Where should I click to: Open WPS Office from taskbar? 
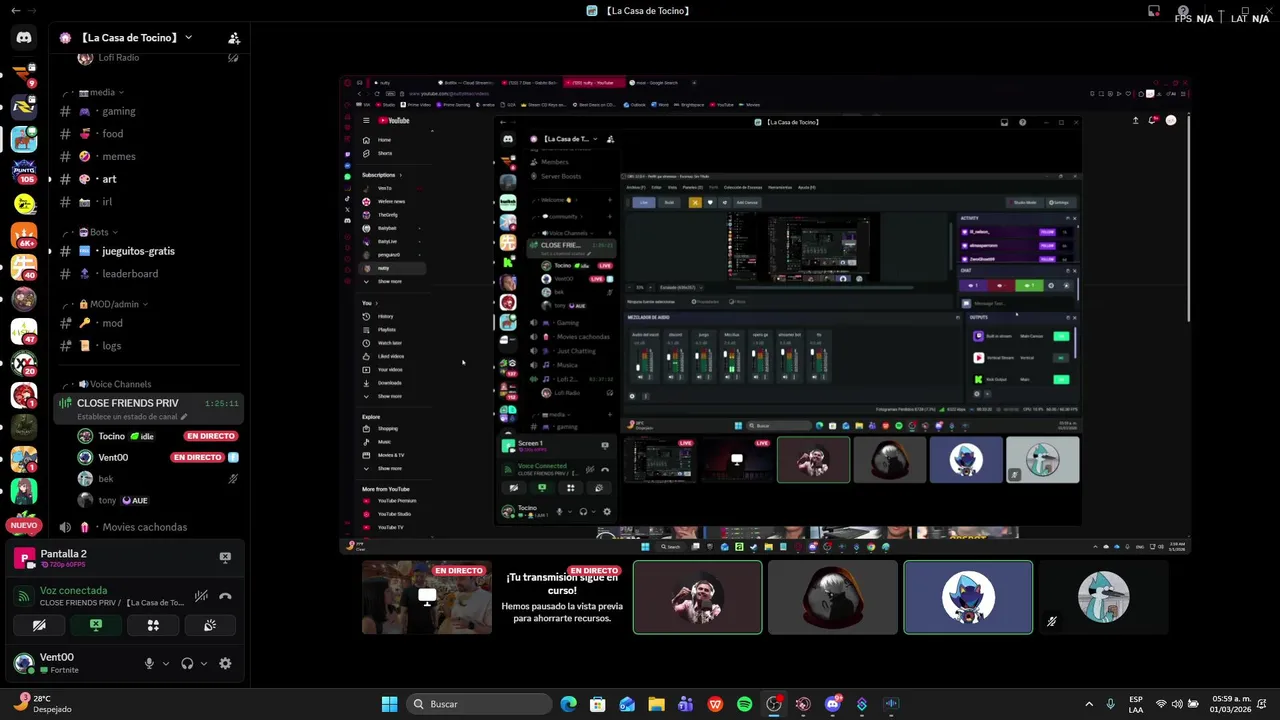click(x=715, y=704)
